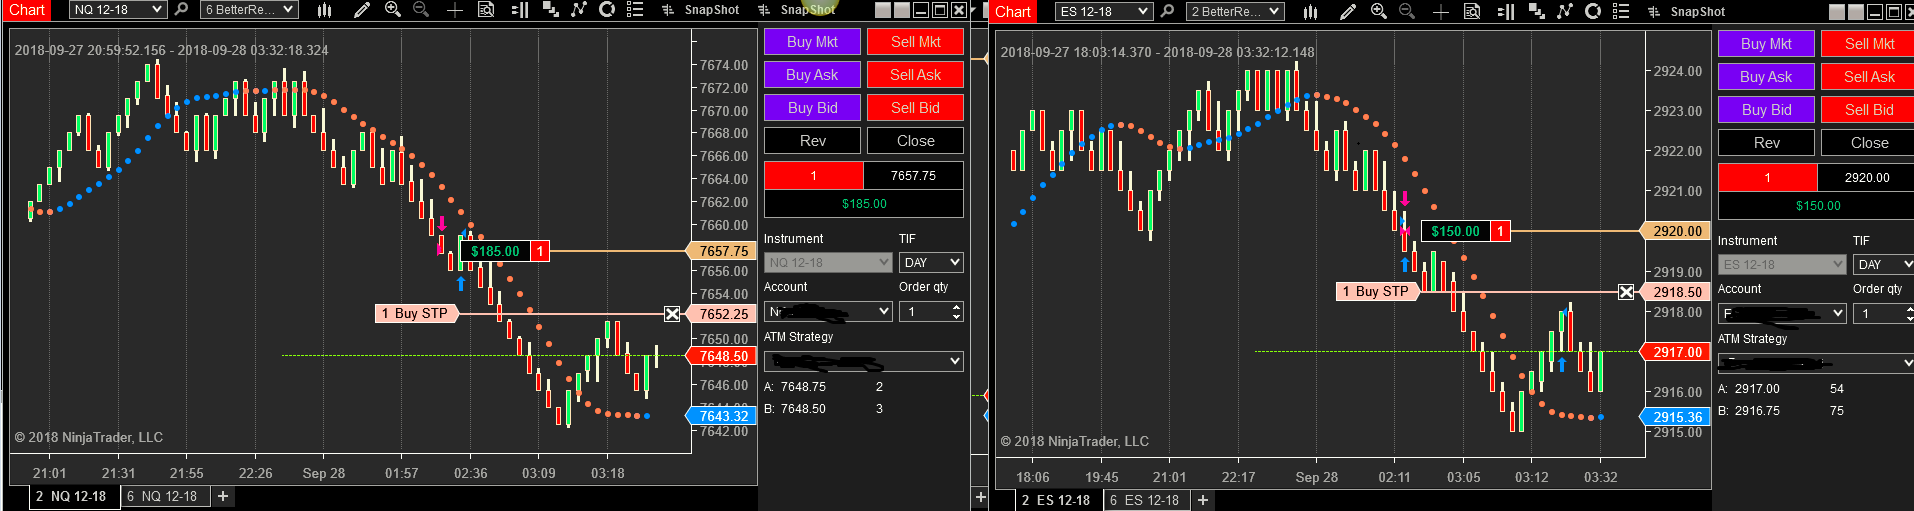Select drawing tools pencil in NQ chart
Viewport: 1914px width, 511px height.
(x=362, y=10)
